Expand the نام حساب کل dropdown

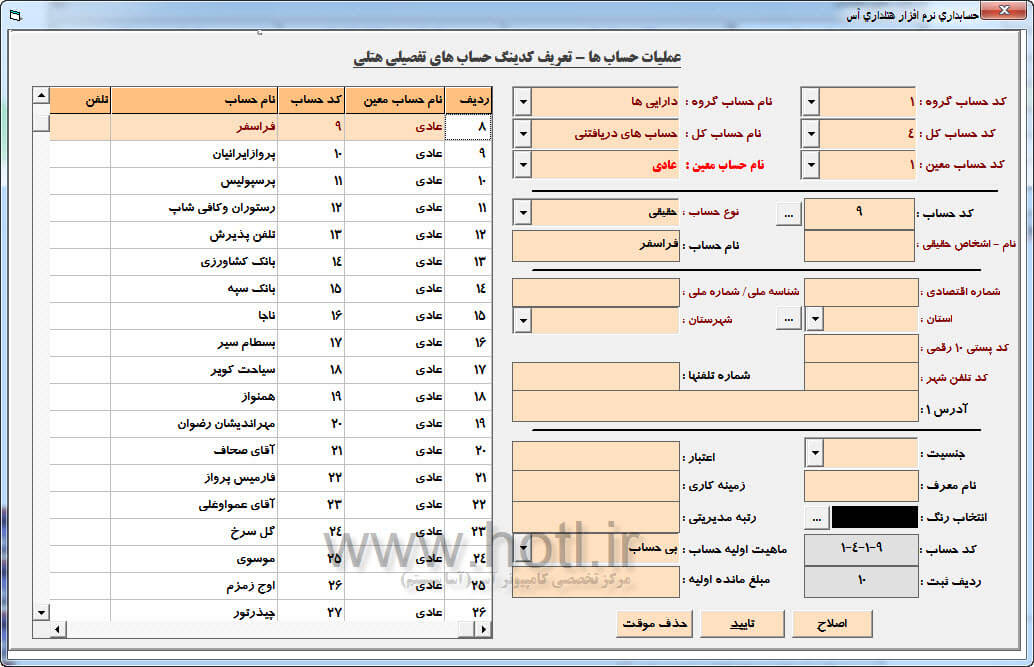pyautogui.click(x=522, y=134)
